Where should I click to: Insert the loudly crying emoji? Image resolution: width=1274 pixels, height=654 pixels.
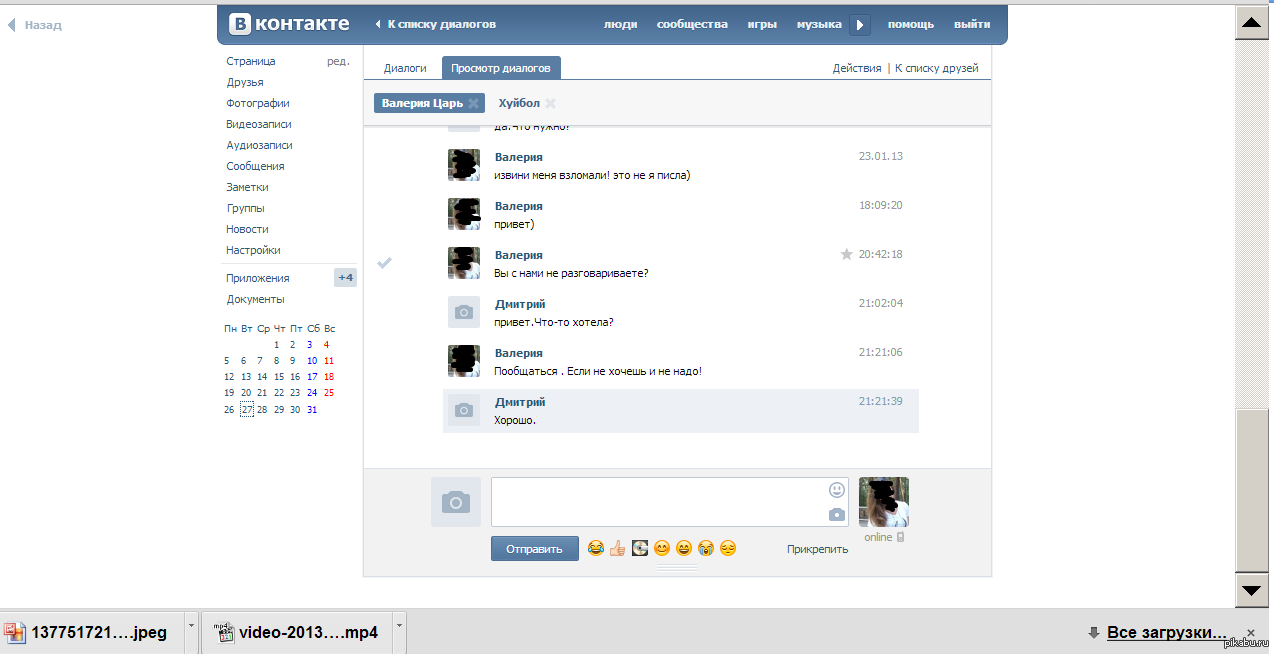pyautogui.click(x=706, y=548)
